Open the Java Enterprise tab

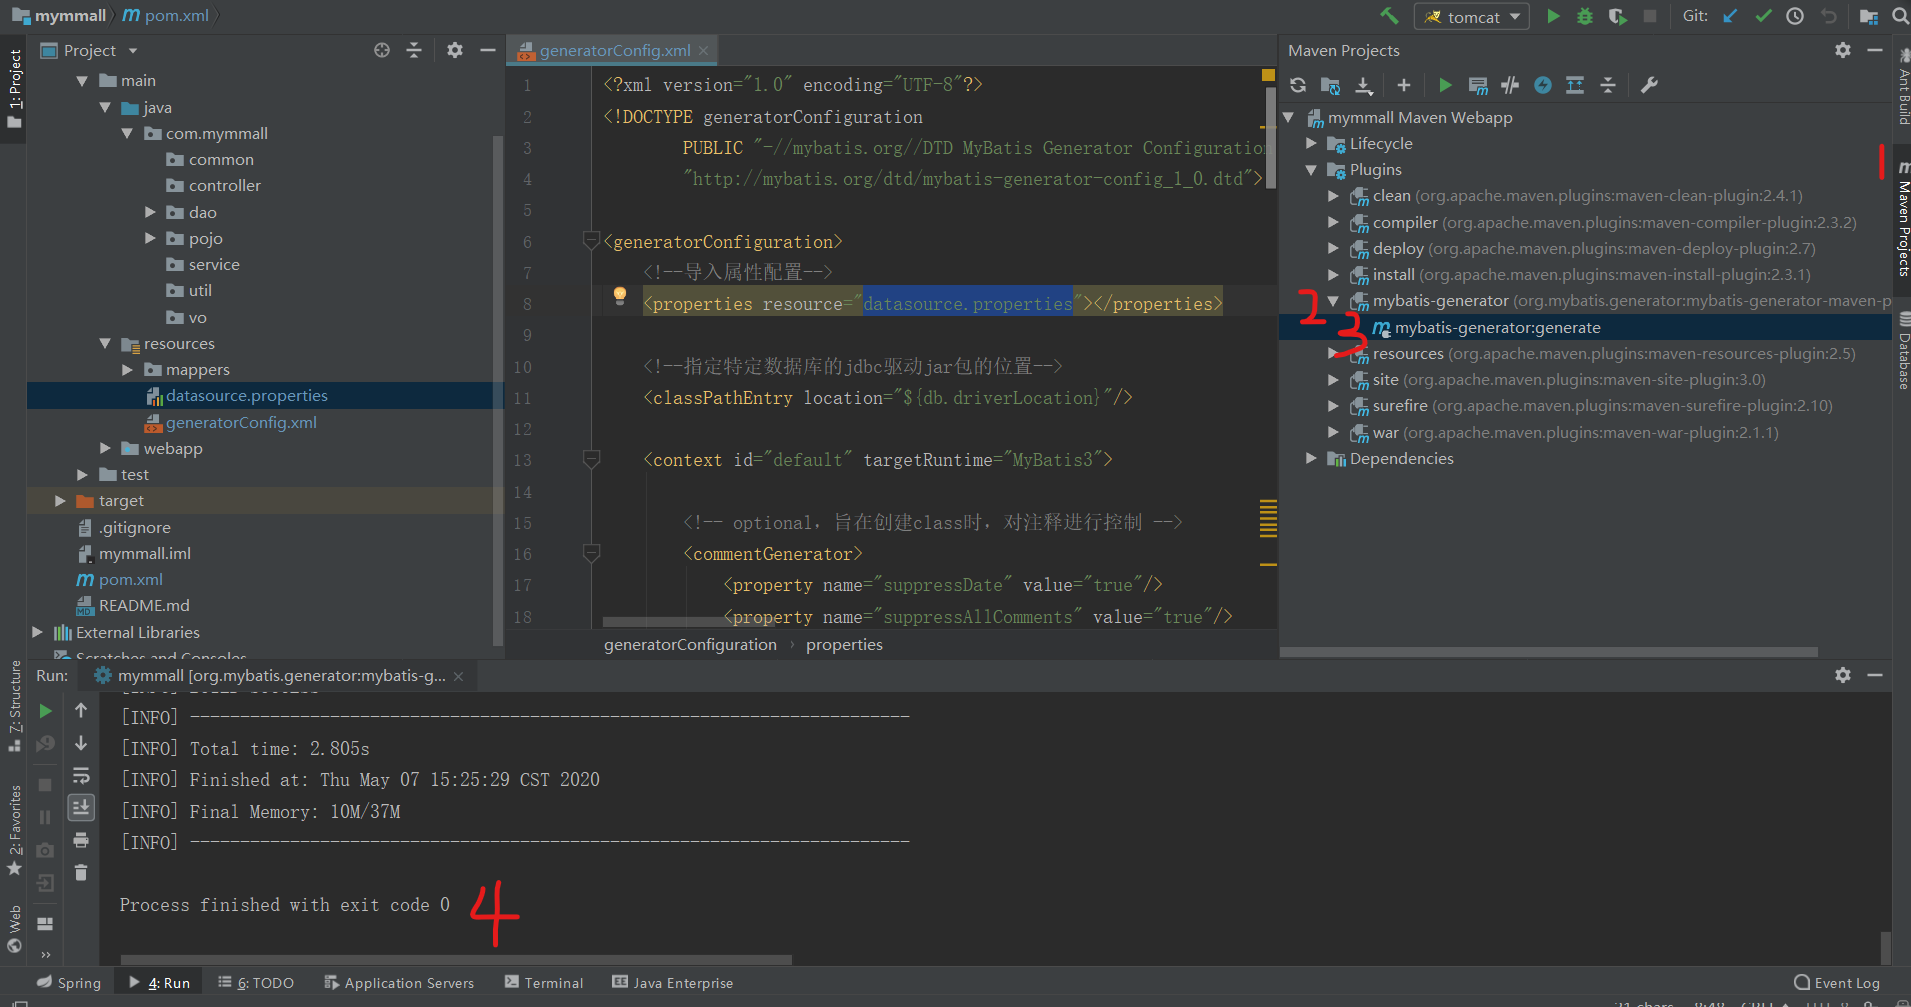click(x=673, y=983)
